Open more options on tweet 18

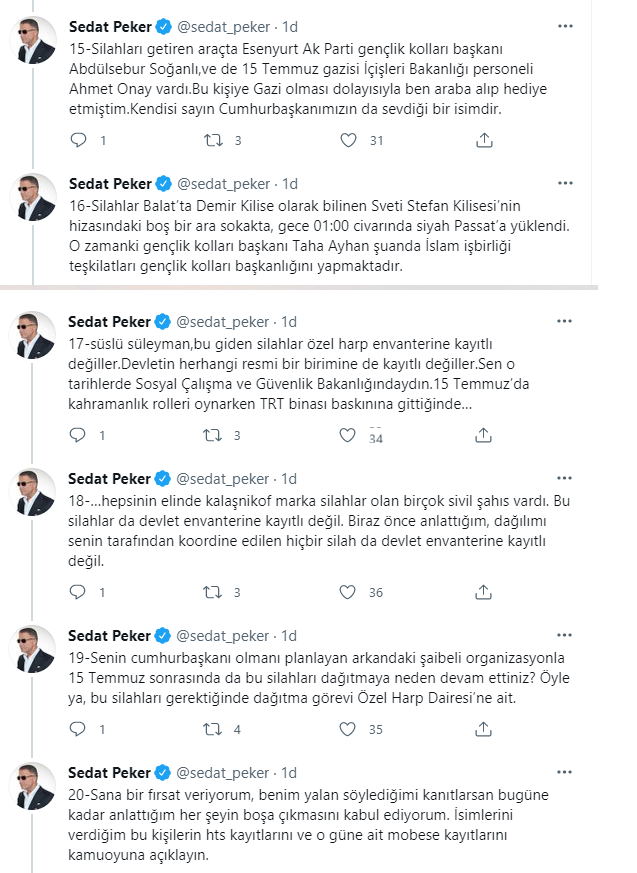point(564,478)
